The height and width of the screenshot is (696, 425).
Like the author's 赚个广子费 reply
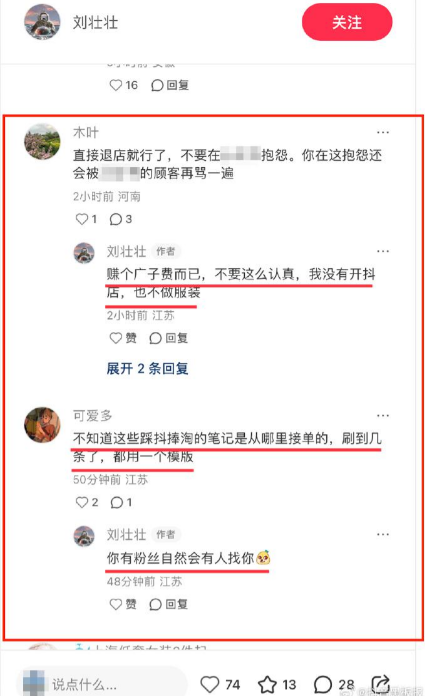(123, 338)
